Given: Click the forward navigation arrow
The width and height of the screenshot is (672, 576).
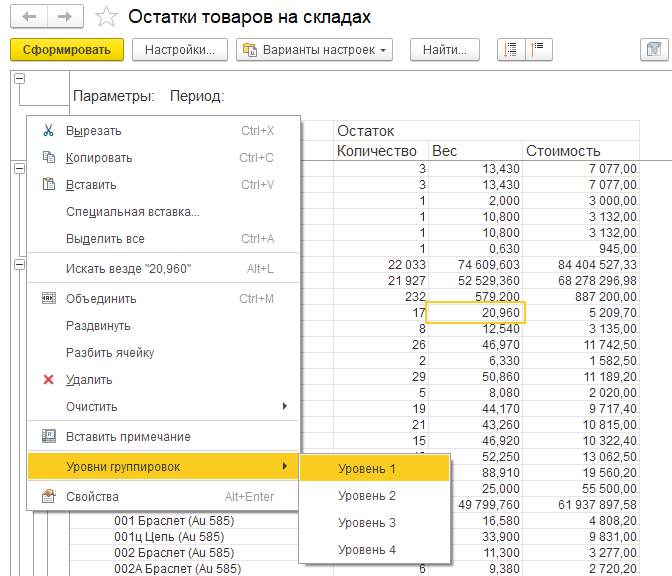Looking at the screenshot, I should tap(65, 17).
